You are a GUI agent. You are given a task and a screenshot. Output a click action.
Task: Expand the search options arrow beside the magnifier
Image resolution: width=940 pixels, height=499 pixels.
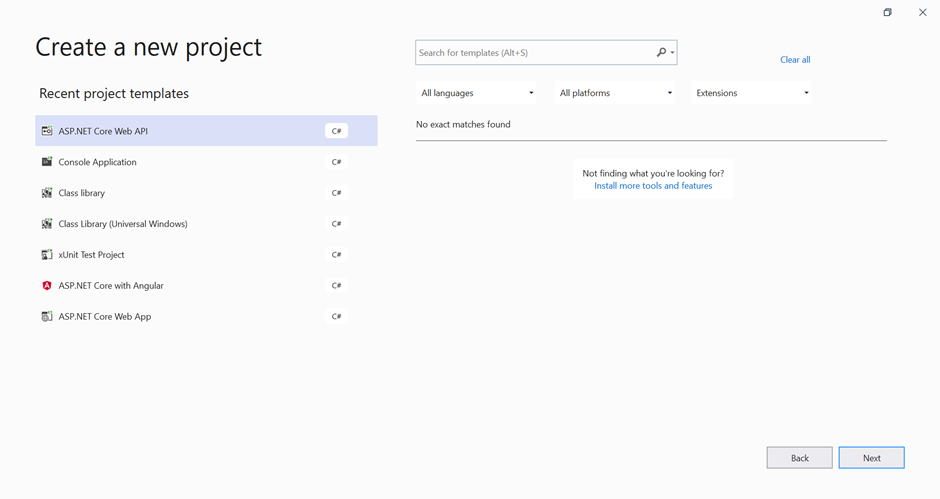click(673, 53)
